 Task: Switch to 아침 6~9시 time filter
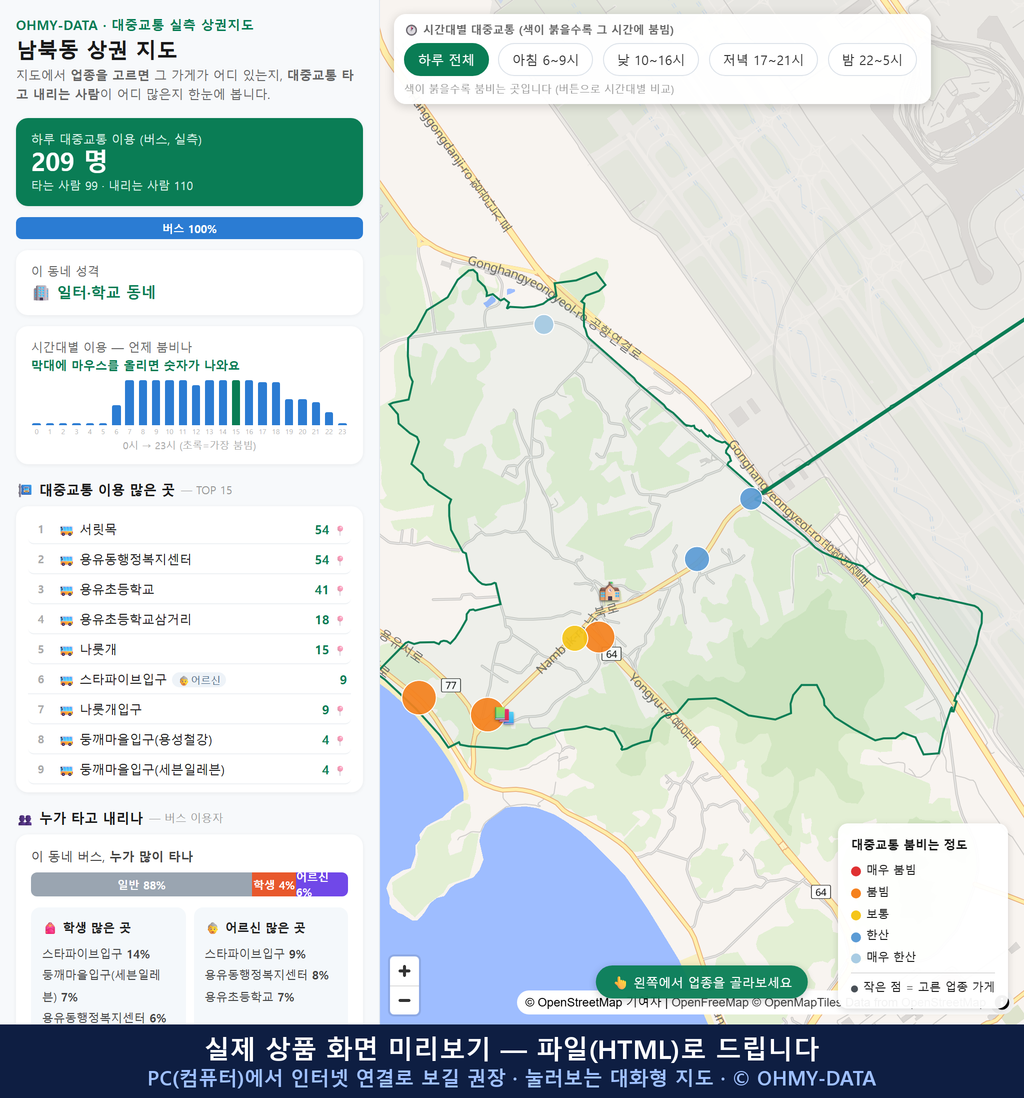tap(545, 60)
